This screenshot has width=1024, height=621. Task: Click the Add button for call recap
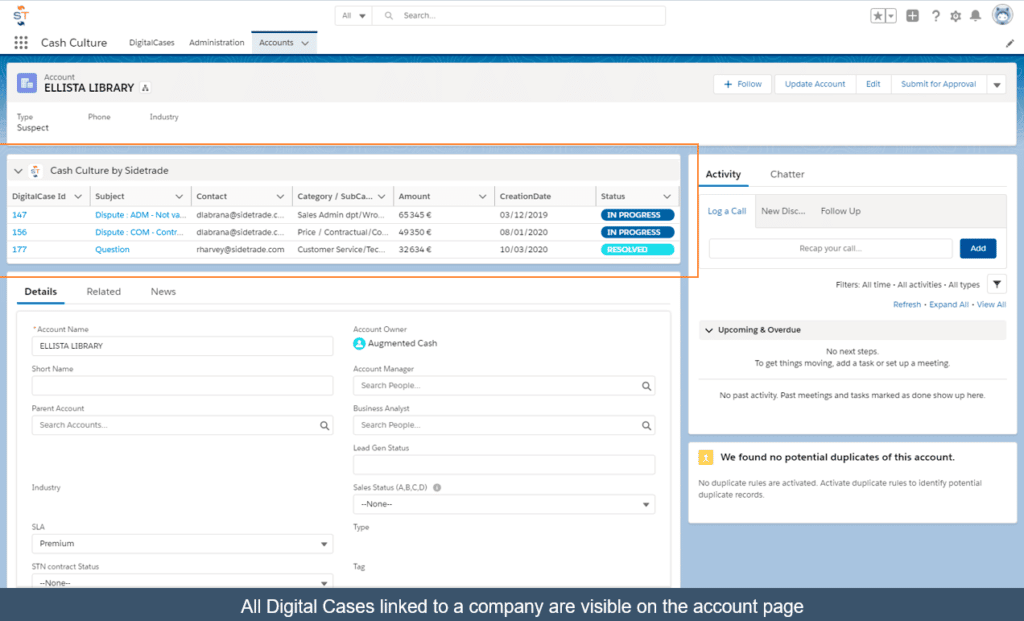[978, 248]
